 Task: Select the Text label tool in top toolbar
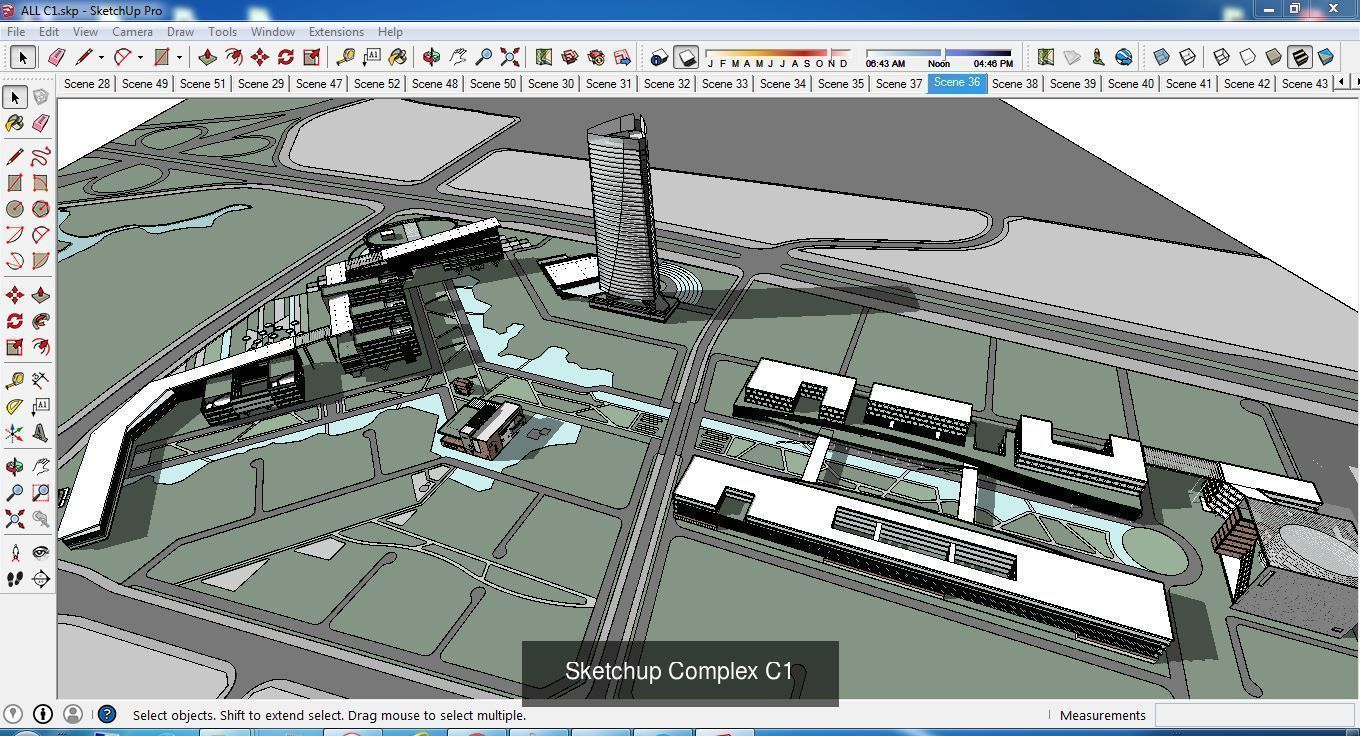tap(372, 57)
